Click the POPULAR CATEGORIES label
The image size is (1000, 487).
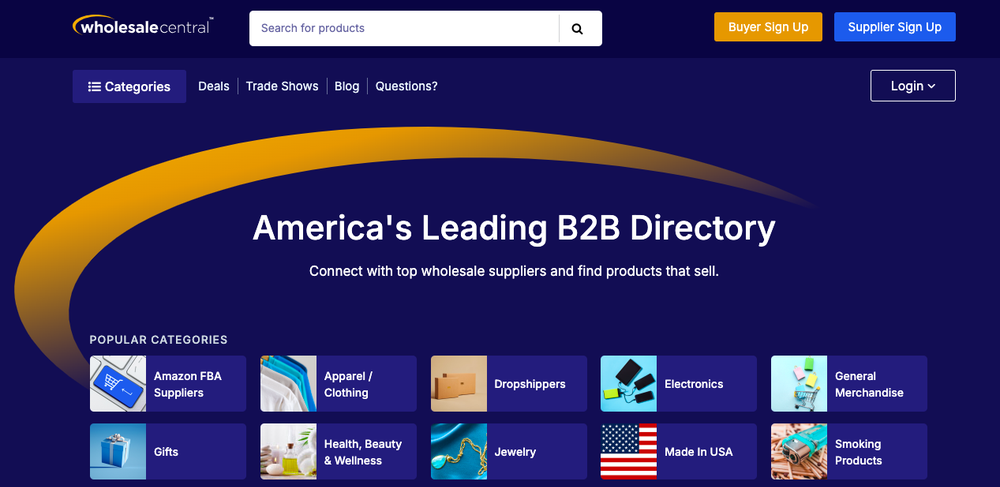pos(158,340)
